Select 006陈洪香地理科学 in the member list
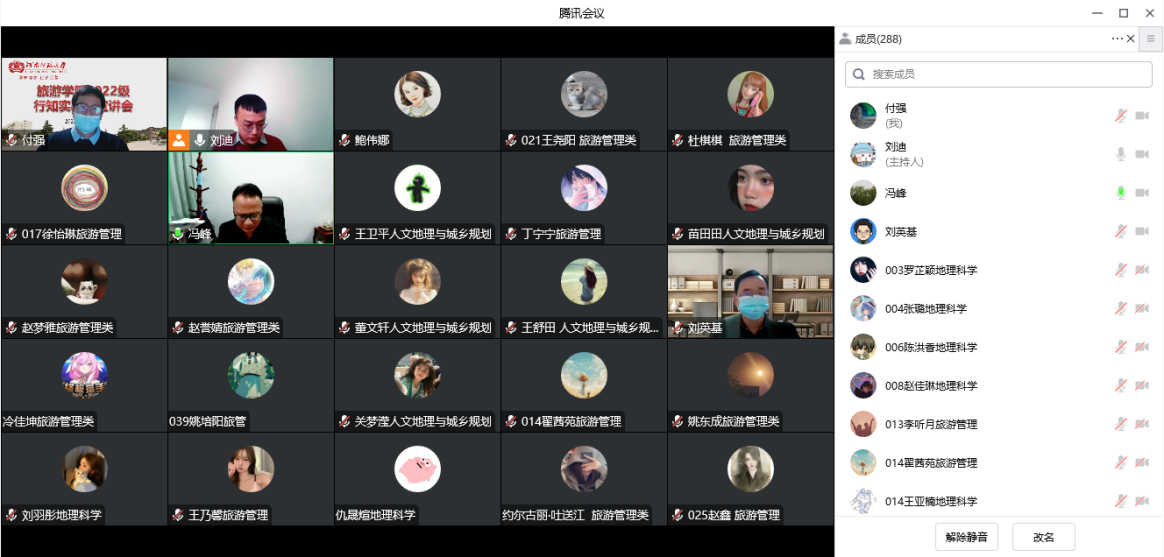 930,347
